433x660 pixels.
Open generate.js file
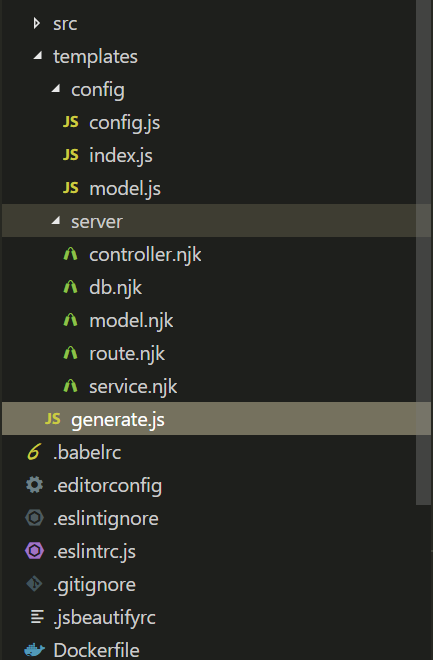118,420
